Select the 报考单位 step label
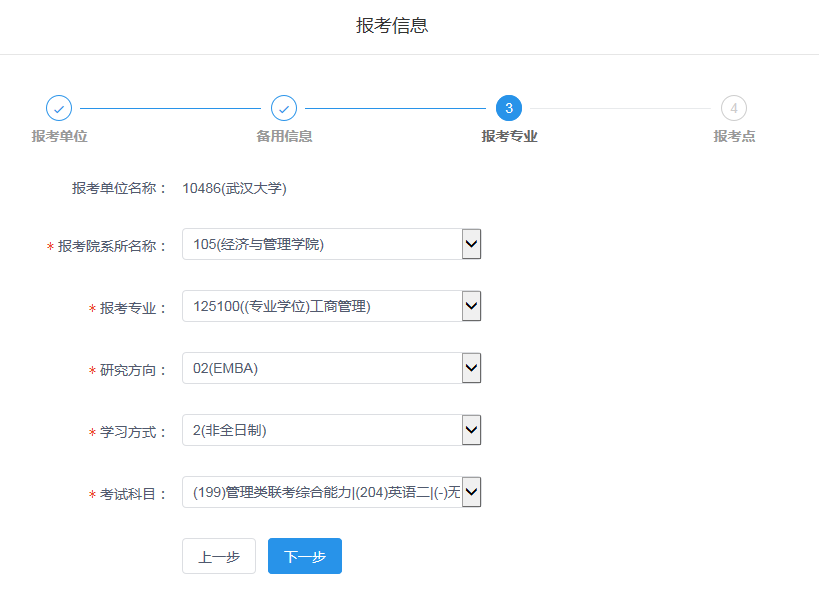819x602 pixels. 59,136
